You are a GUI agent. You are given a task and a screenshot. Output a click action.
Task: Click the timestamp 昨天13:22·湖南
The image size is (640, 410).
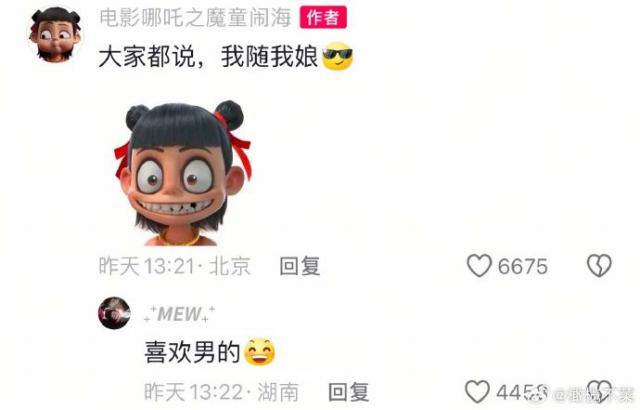click(222, 392)
